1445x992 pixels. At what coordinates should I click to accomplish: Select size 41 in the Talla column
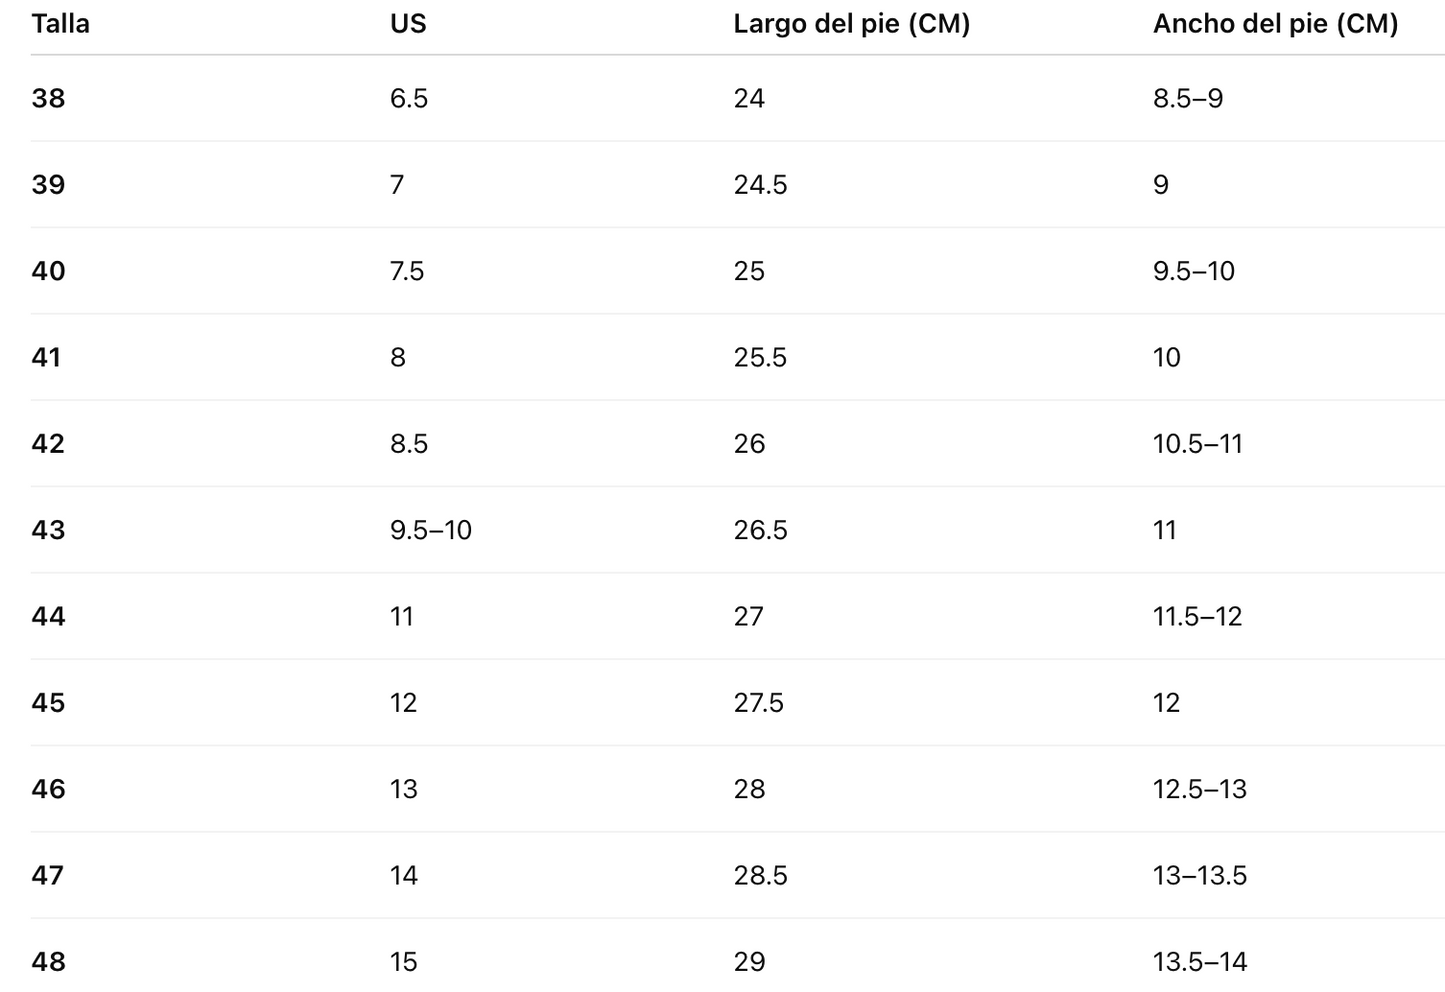pos(46,357)
